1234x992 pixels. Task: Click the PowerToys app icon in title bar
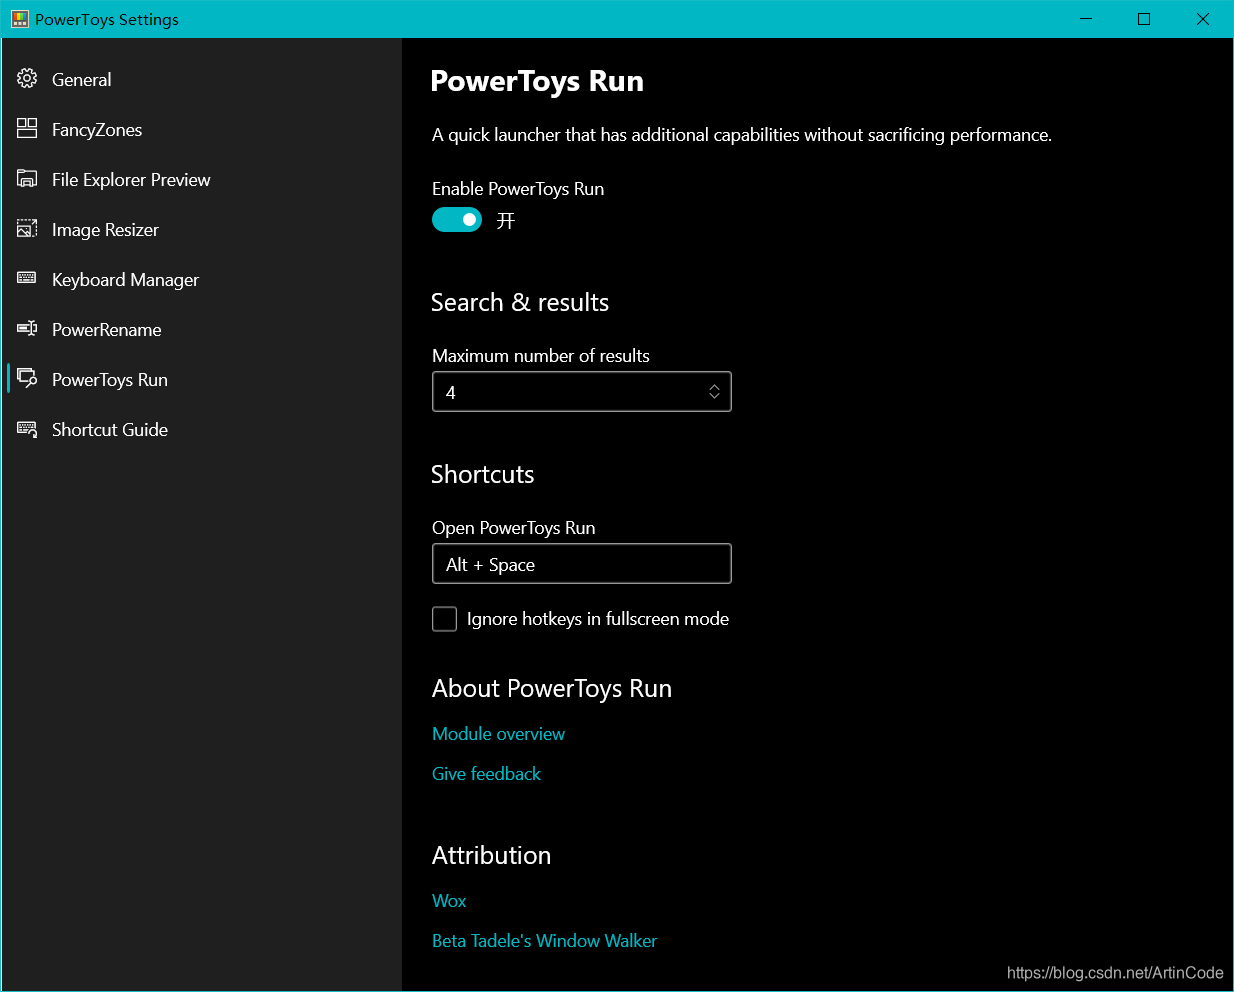tap(20, 19)
